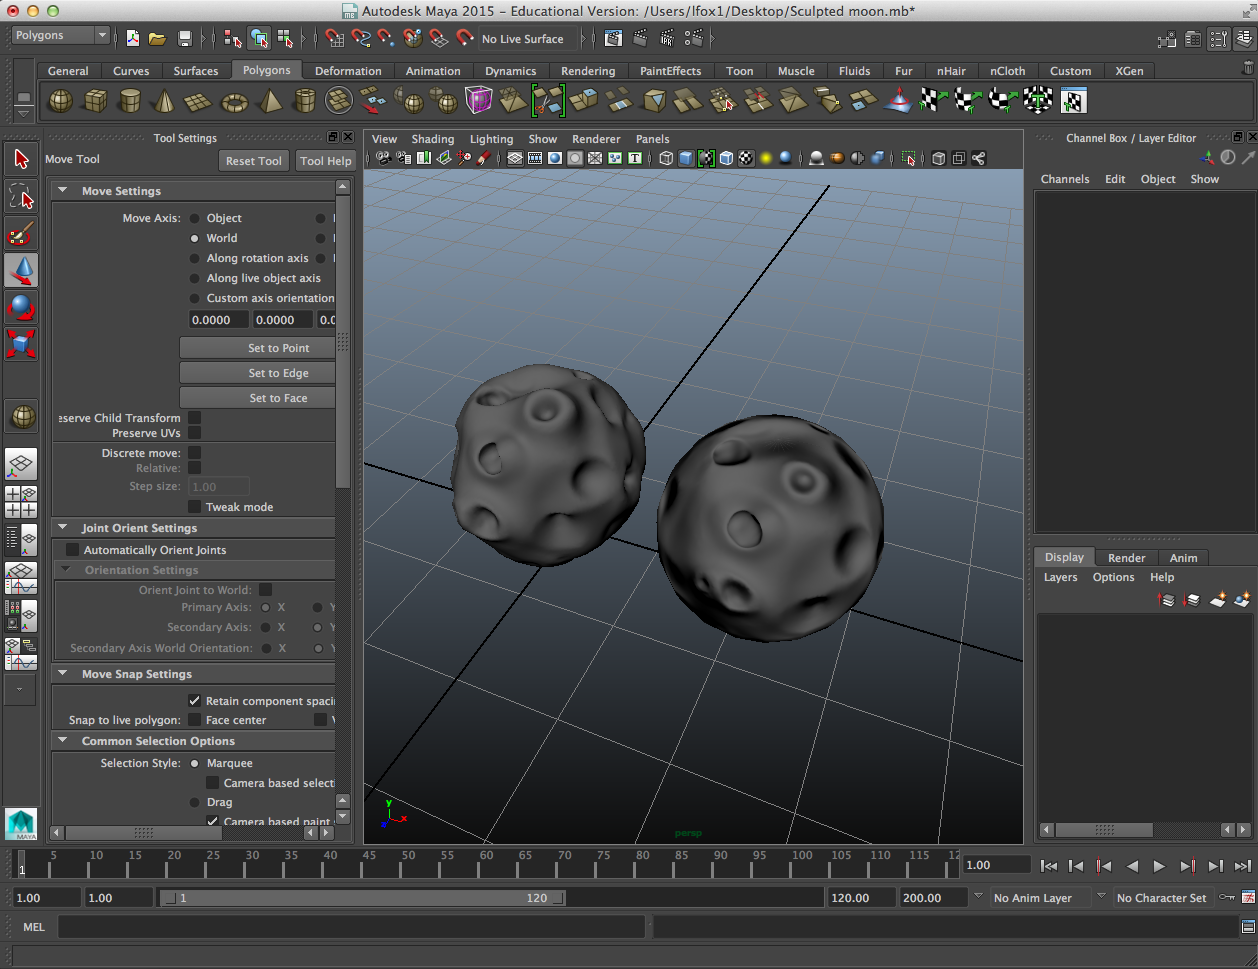Uncheck Retain component spacing
Viewport: 1258px width, 969px height.
[x=195, y=701]
